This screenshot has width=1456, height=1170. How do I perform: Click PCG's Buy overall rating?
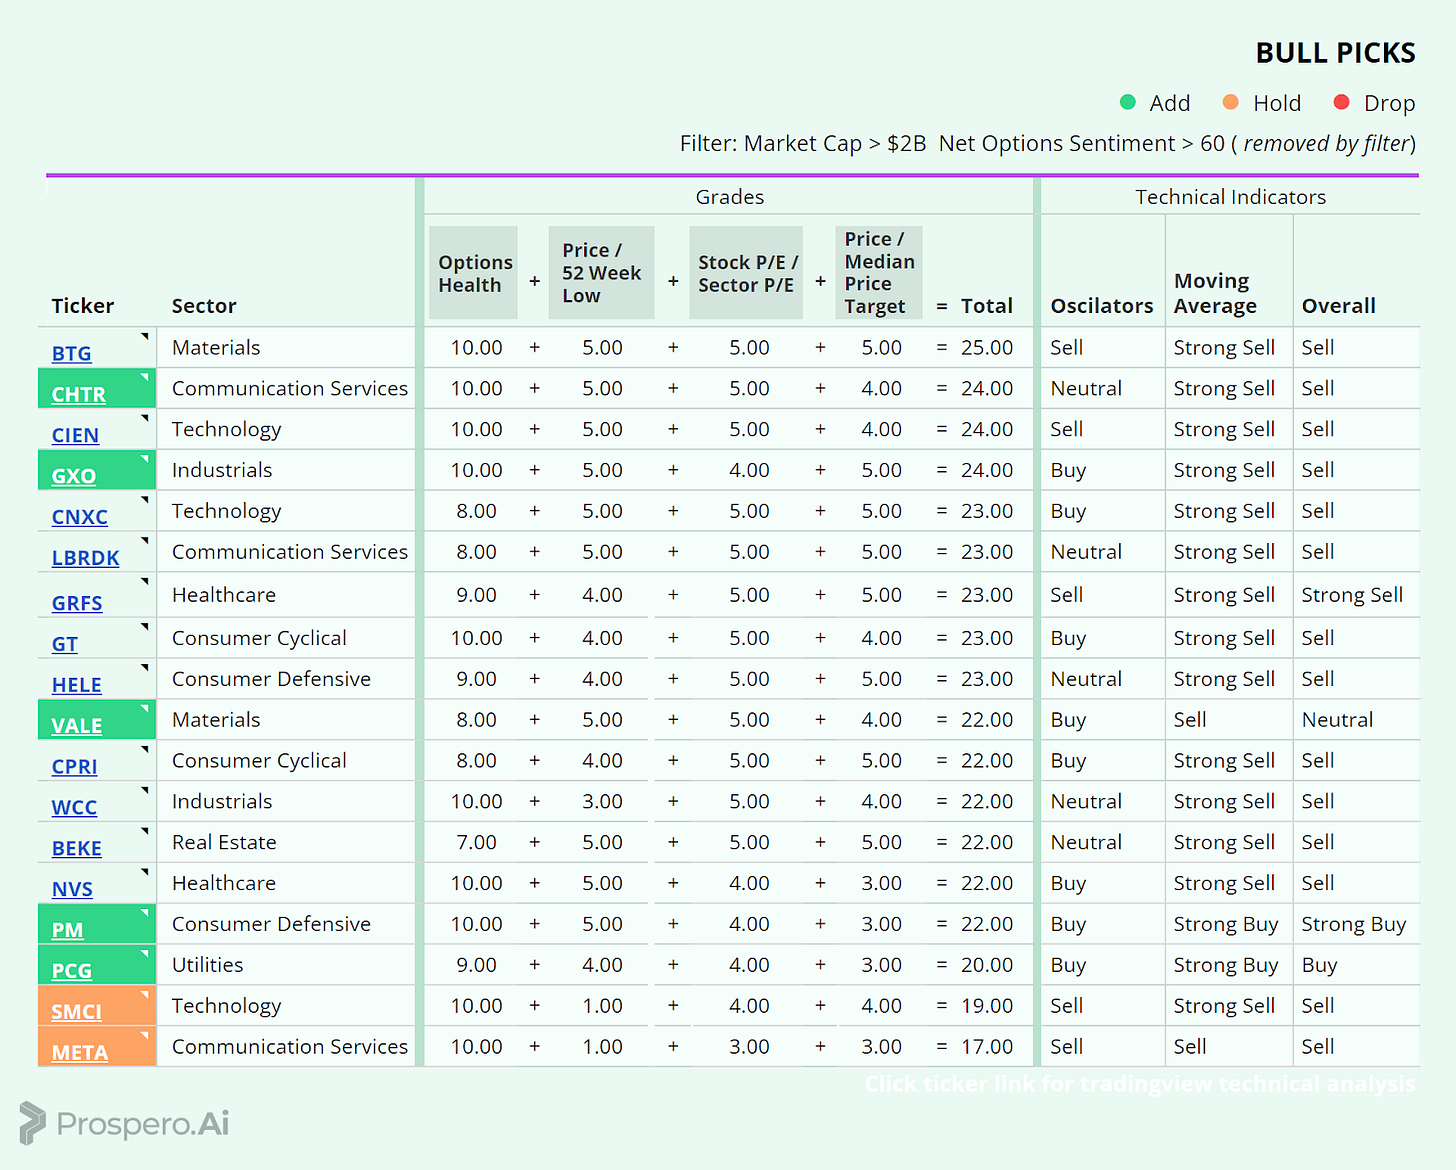click(x=1319, y=965)
